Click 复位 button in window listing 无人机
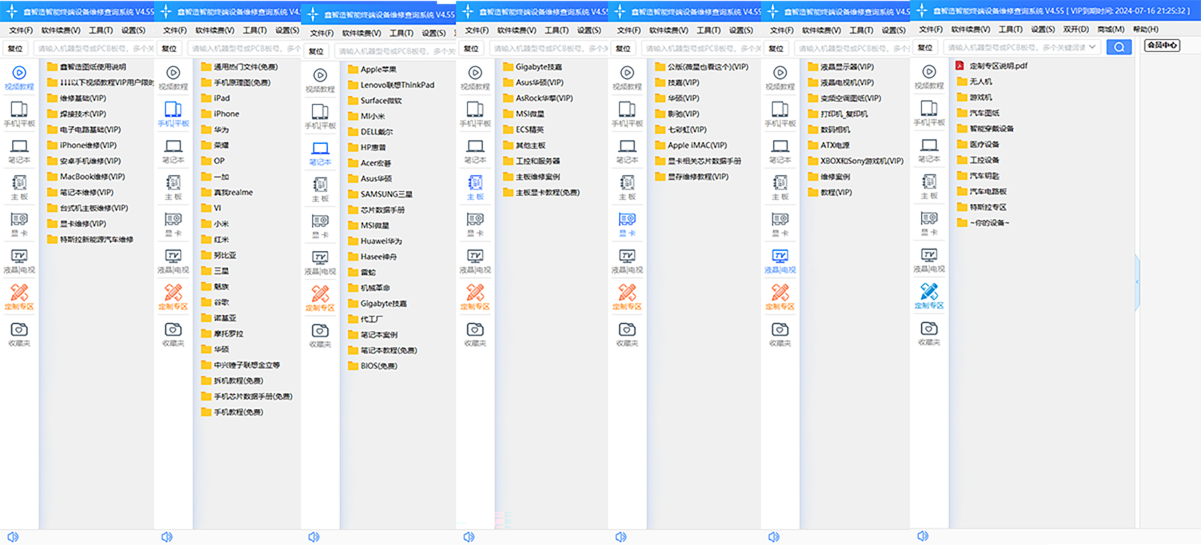This screenshot has width=1201, height=545. click(x=926, y=47)
